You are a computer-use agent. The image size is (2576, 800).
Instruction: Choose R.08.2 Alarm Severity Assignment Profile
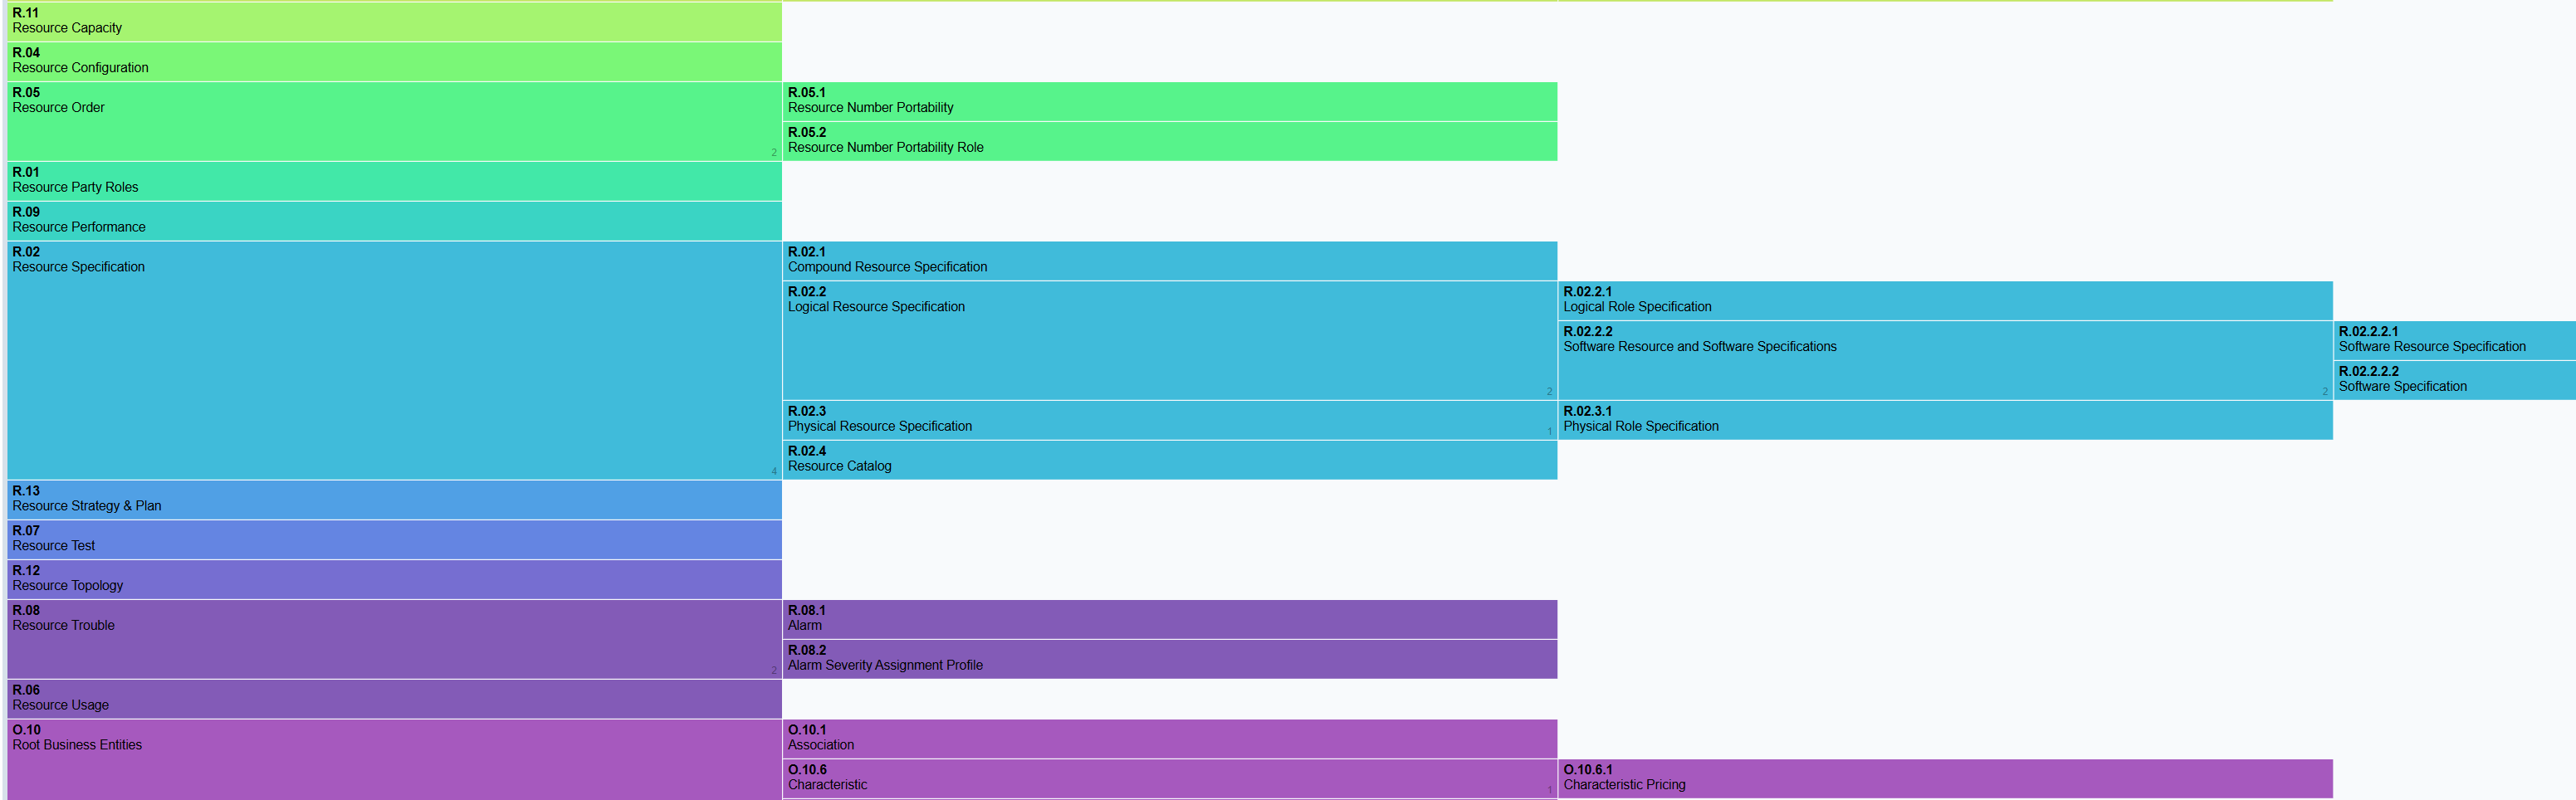pyautogui.click(x=1170, y=659)
